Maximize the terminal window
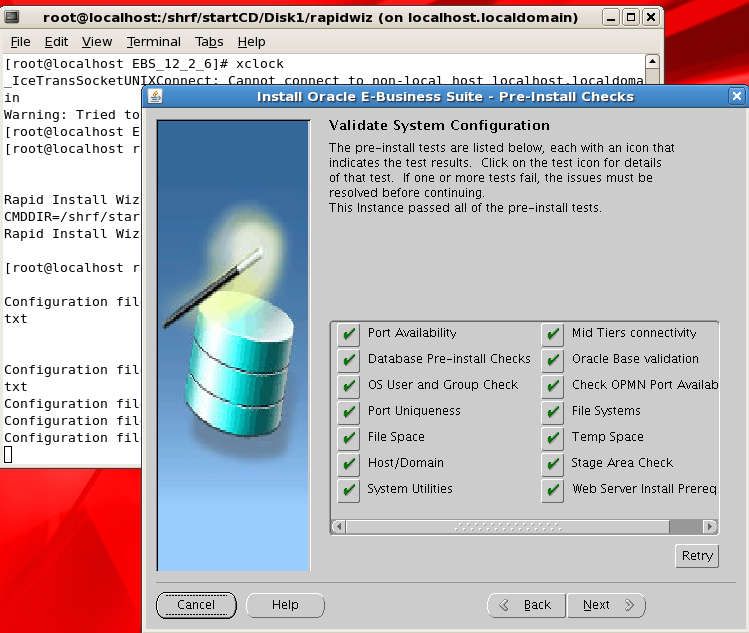 [631, 18]
